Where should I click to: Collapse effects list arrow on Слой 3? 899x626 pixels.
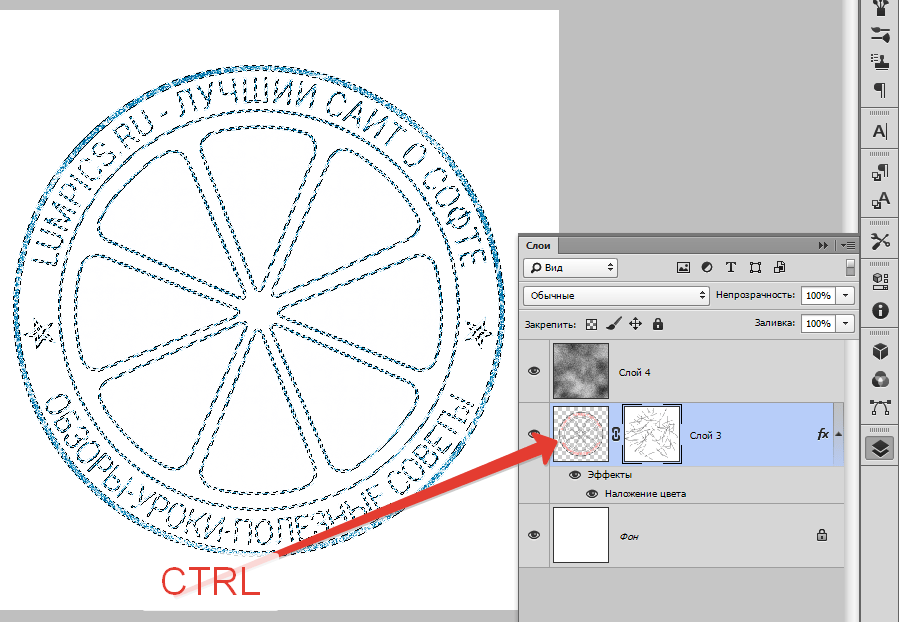click(838, 435)
